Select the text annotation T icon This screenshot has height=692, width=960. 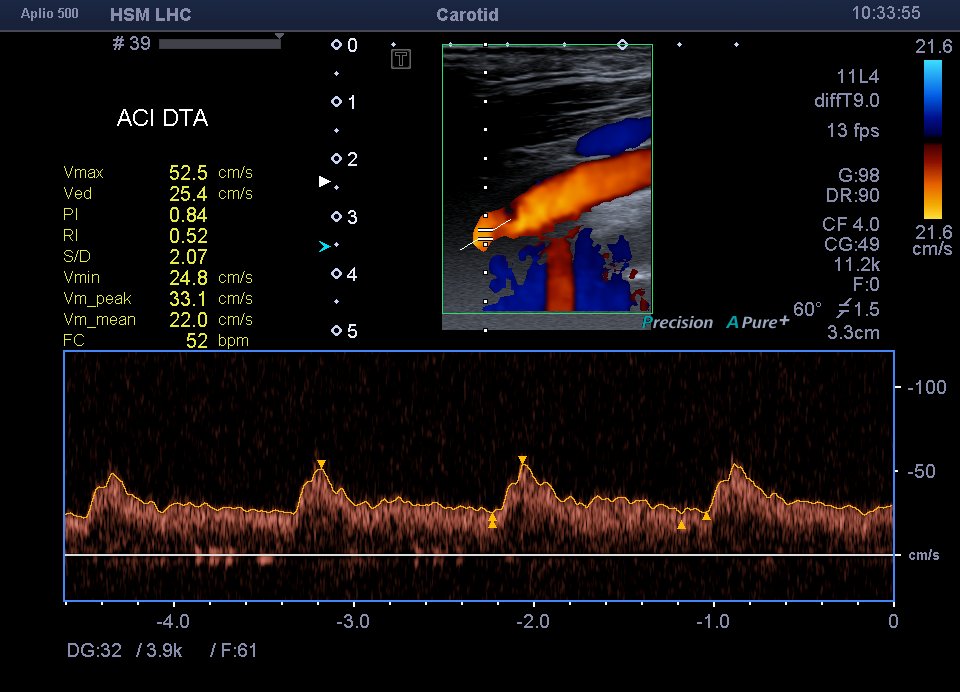[x=400, y=59]
